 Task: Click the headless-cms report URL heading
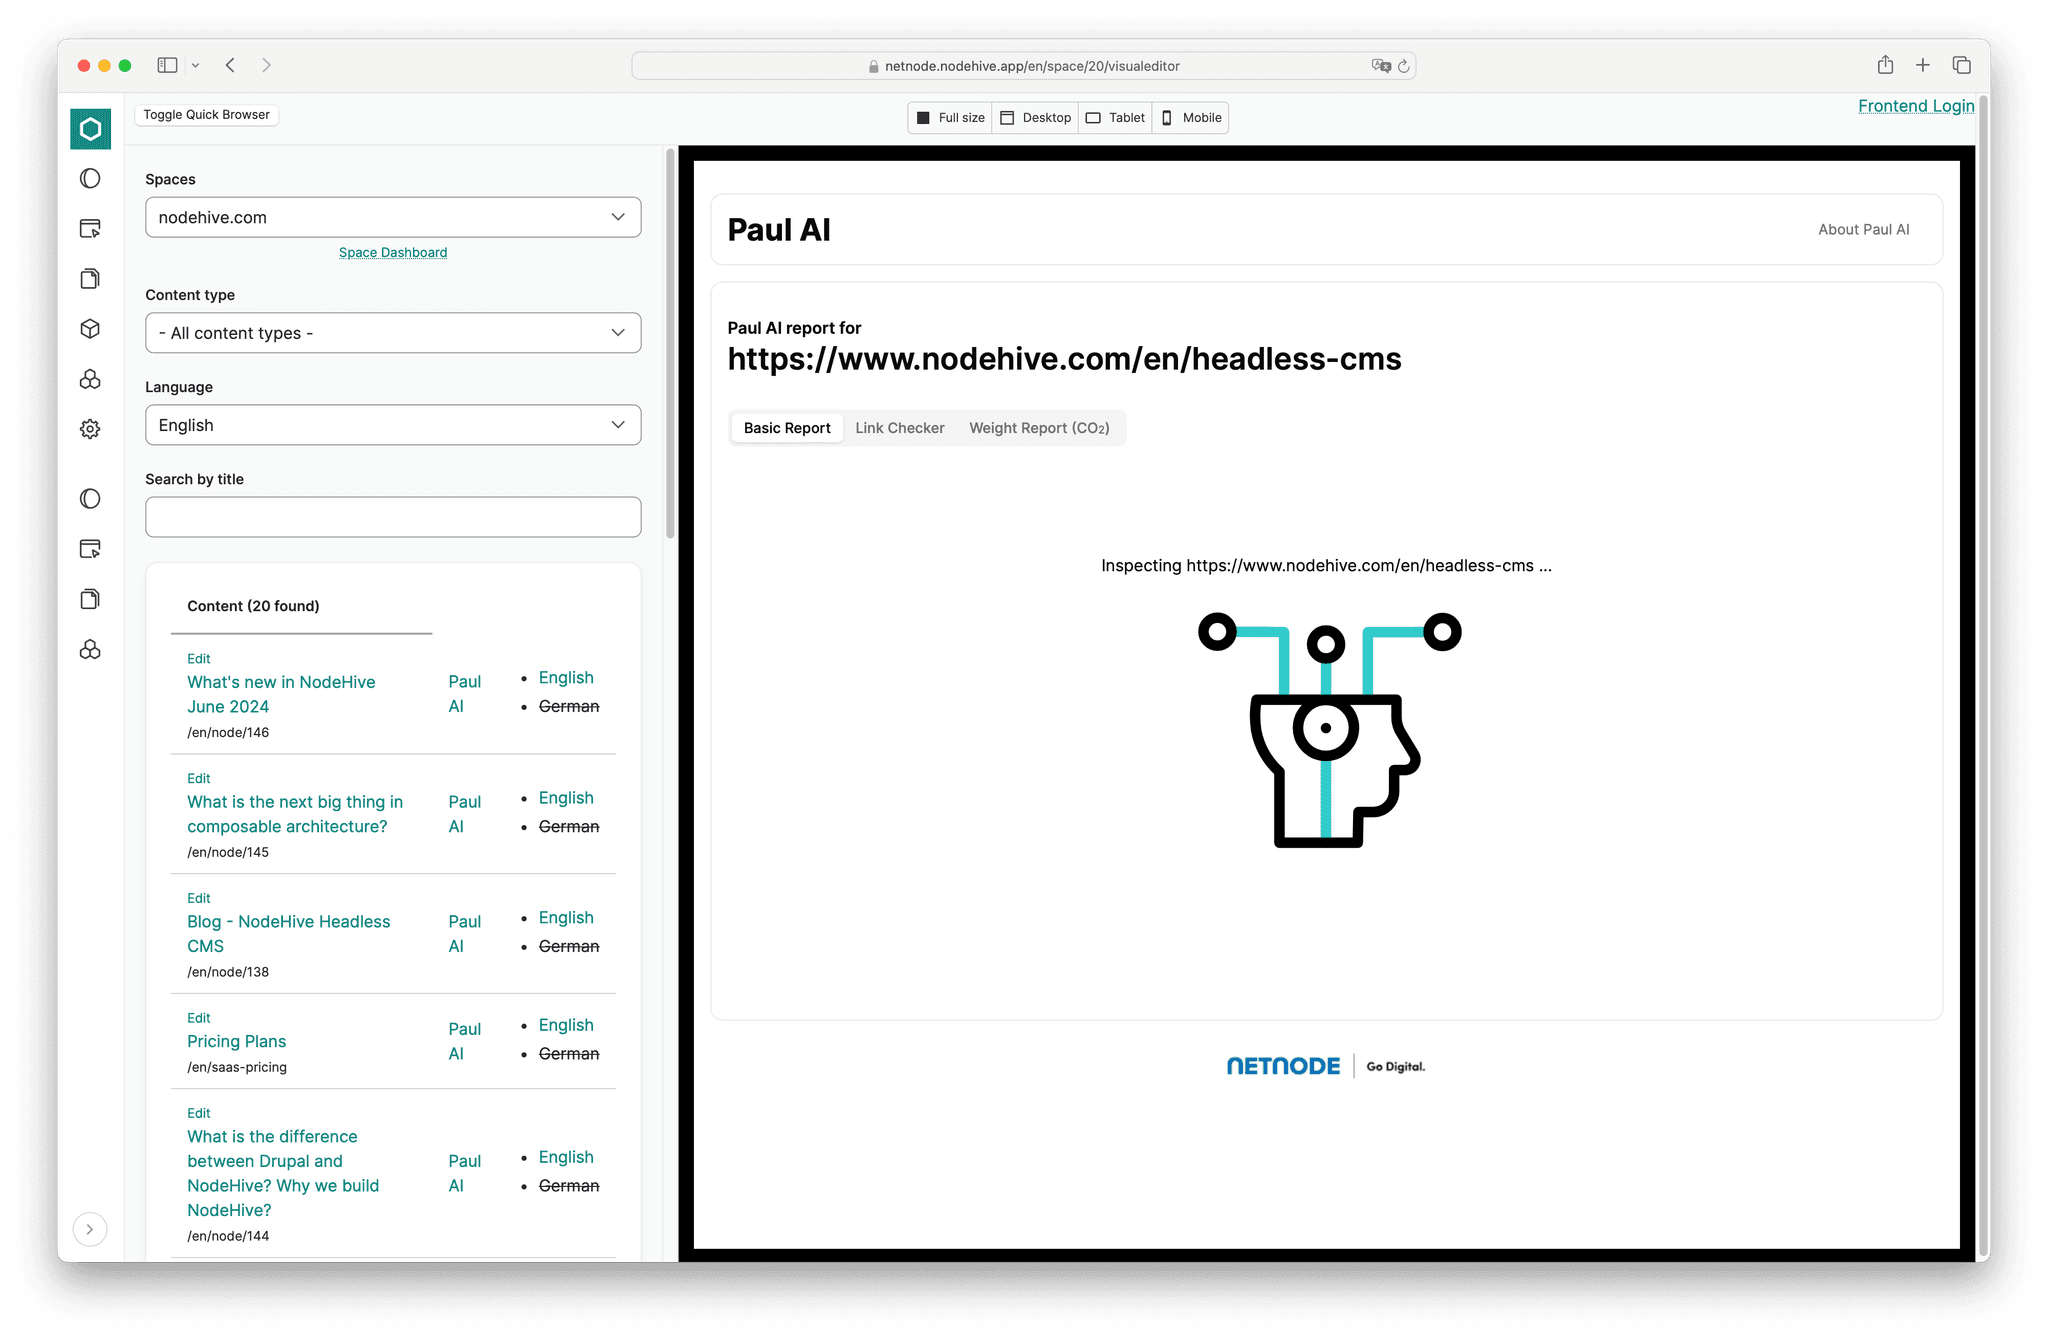[x=1064, y=359]
